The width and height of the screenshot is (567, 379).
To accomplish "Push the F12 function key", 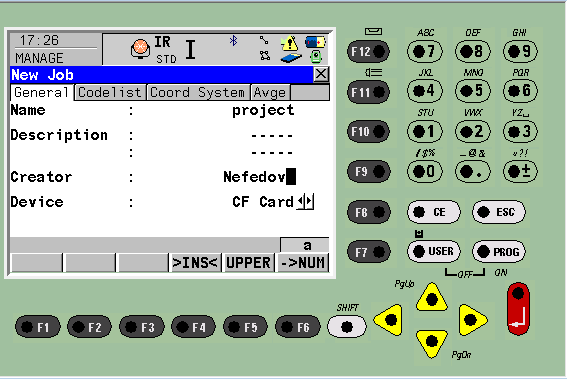I will [x=368, y=52].
